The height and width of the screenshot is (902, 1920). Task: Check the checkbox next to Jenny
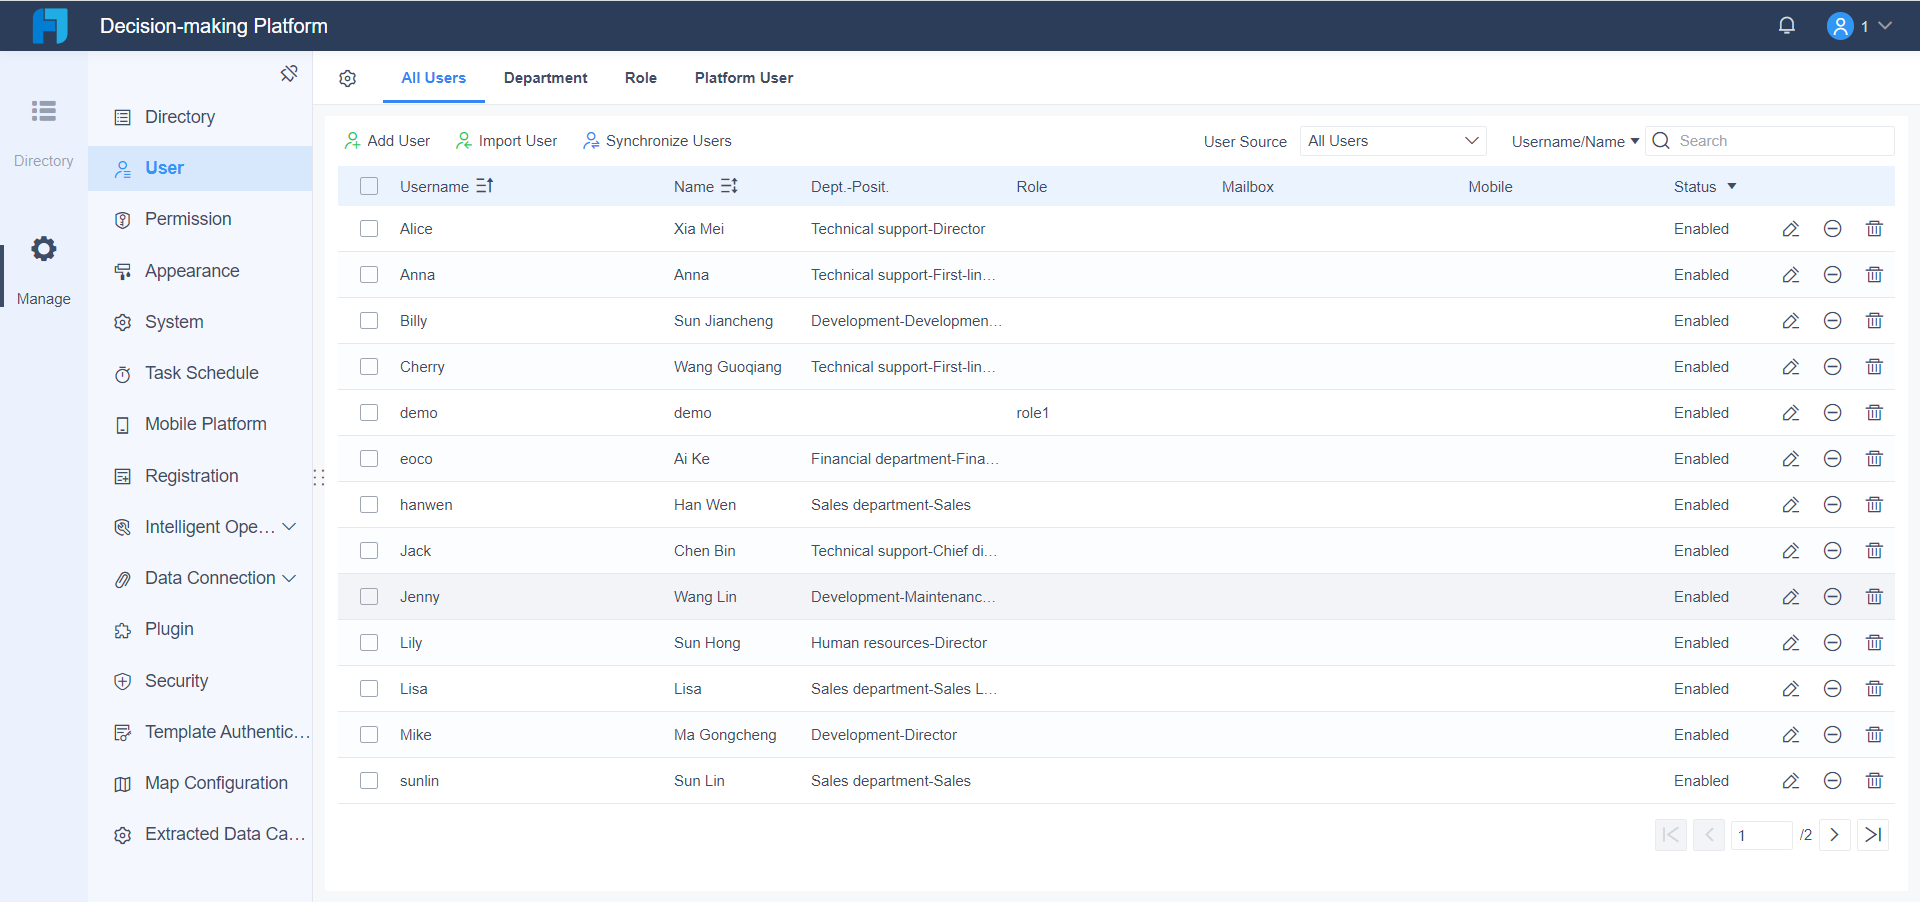(369, 596)
